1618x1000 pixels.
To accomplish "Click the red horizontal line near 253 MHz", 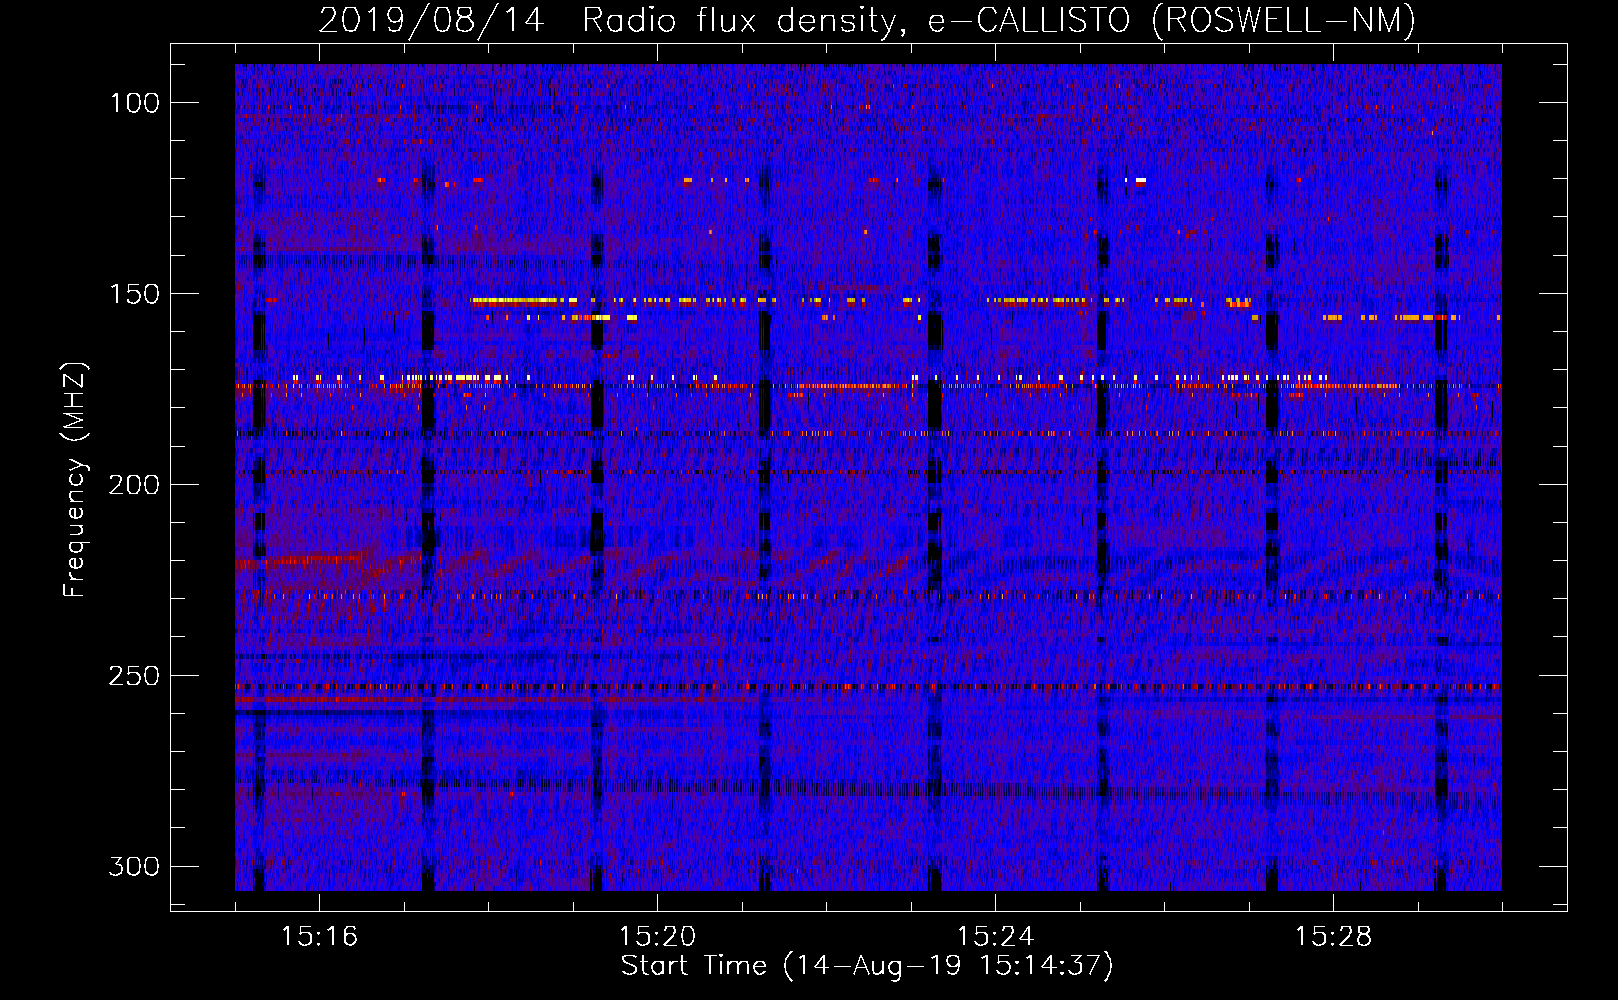I will click(x=868, y=687).
